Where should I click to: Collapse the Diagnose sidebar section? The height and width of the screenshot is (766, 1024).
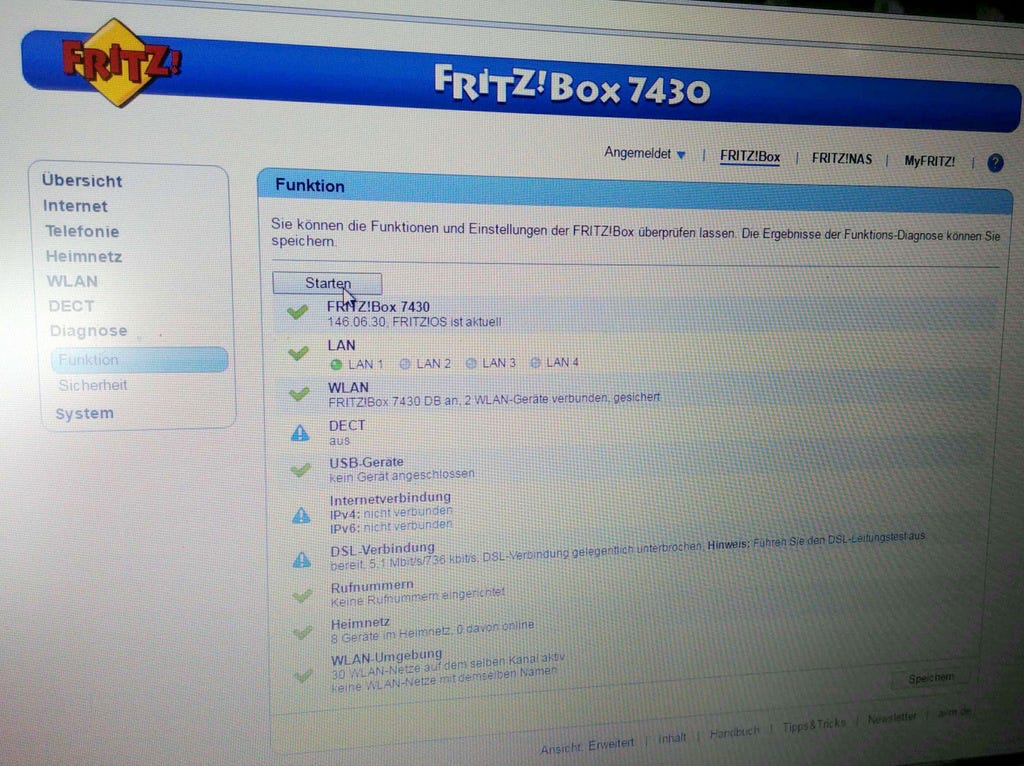[88, 331]
